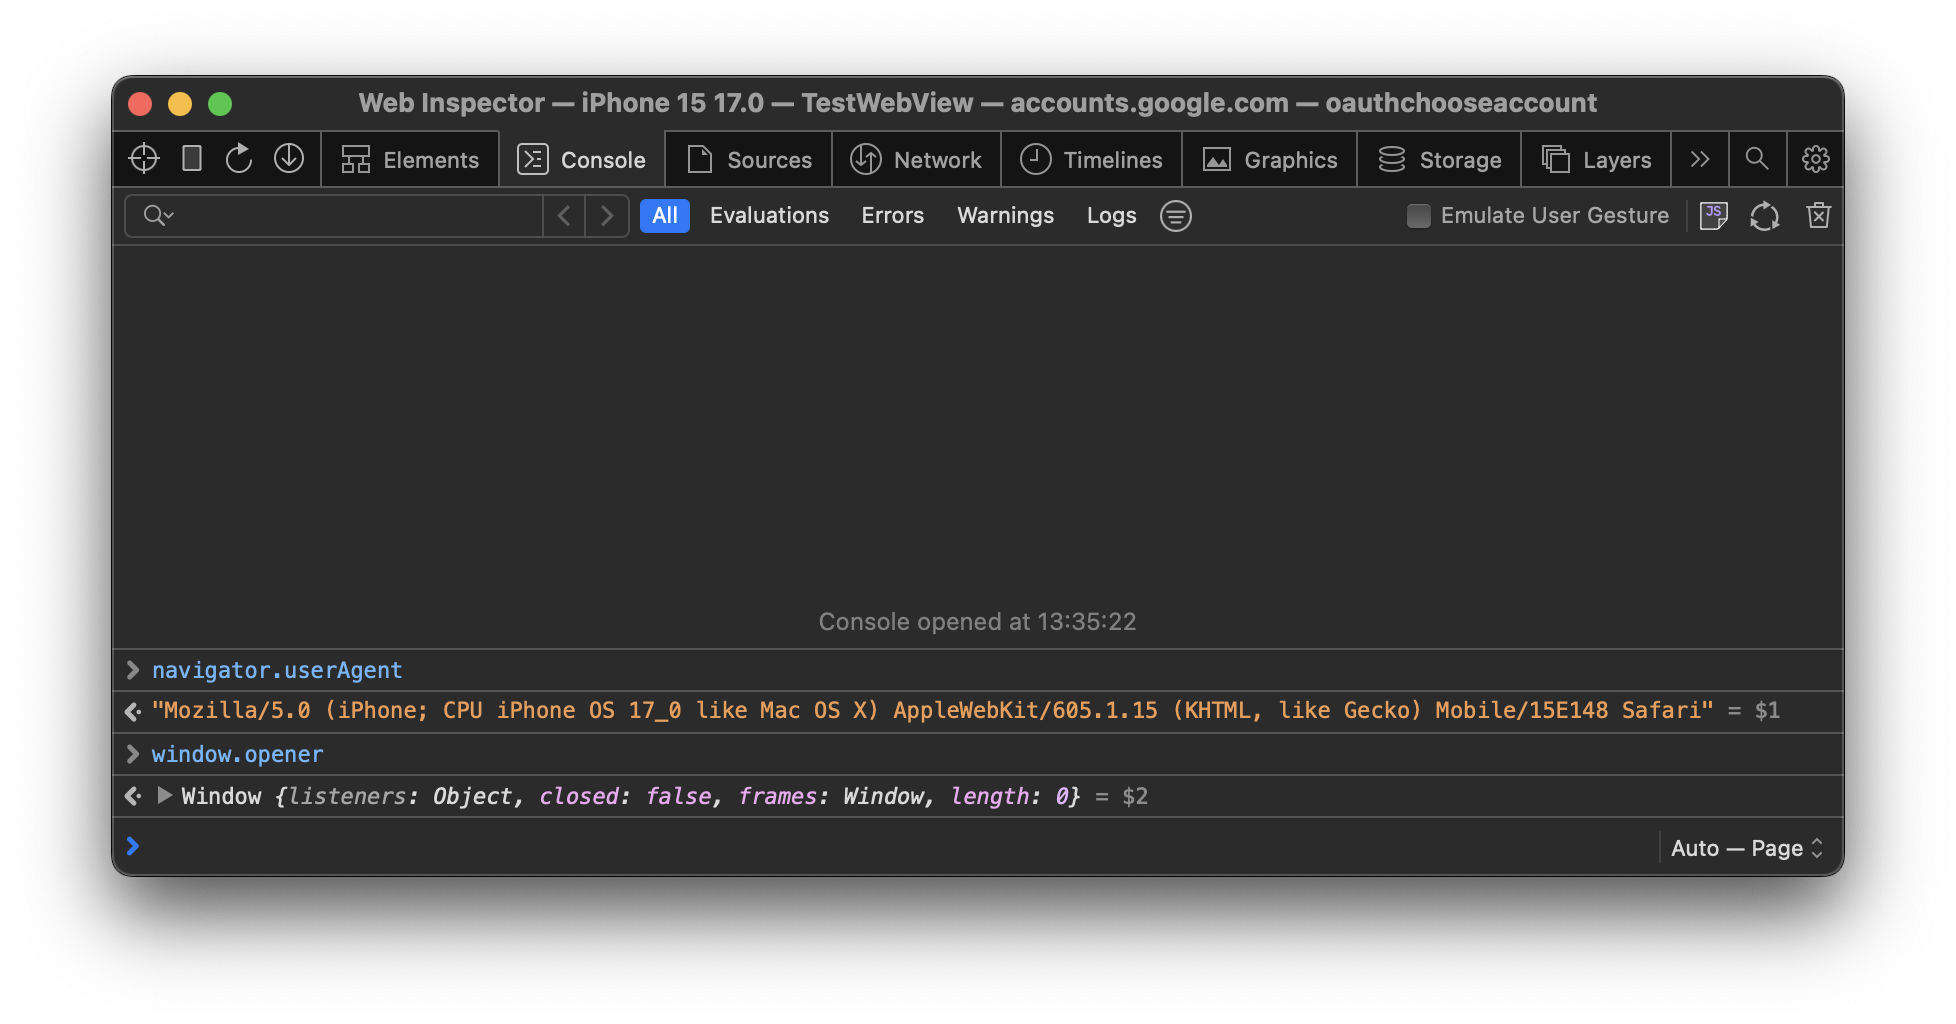Show hidden tabs with the double chevron
The image size is (1956, 1024).
(1699, 159)
